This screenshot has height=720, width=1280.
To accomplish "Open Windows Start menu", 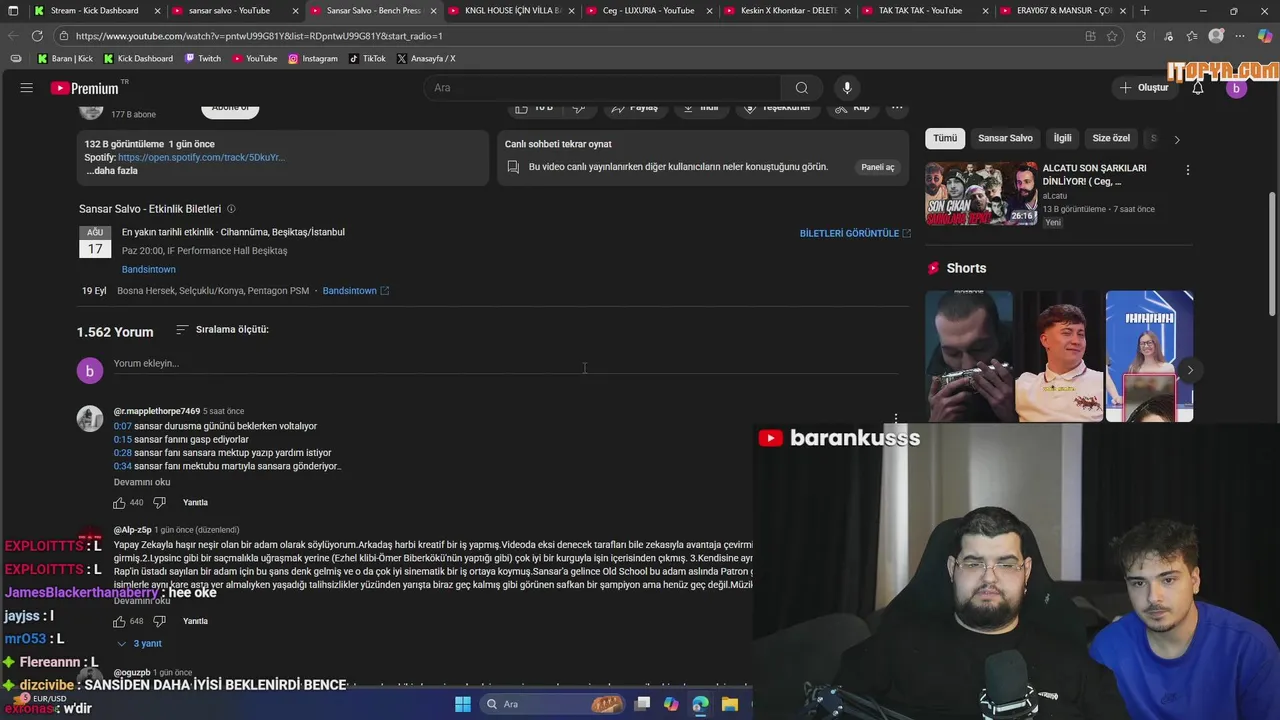I will tap(463, 704).
